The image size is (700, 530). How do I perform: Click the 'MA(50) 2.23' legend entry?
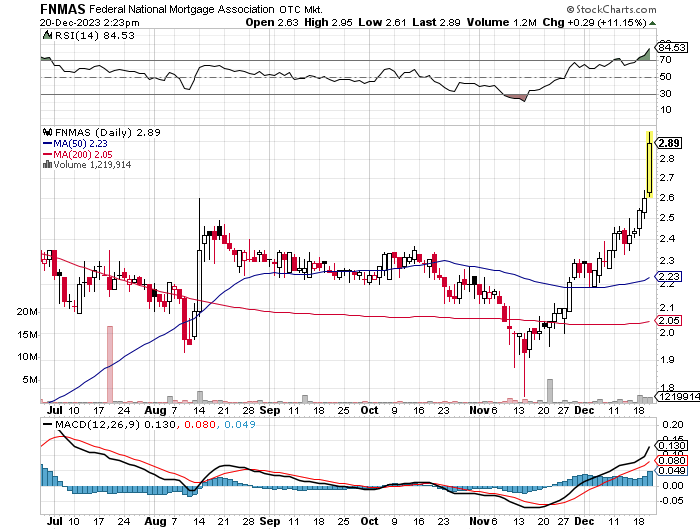75,143
